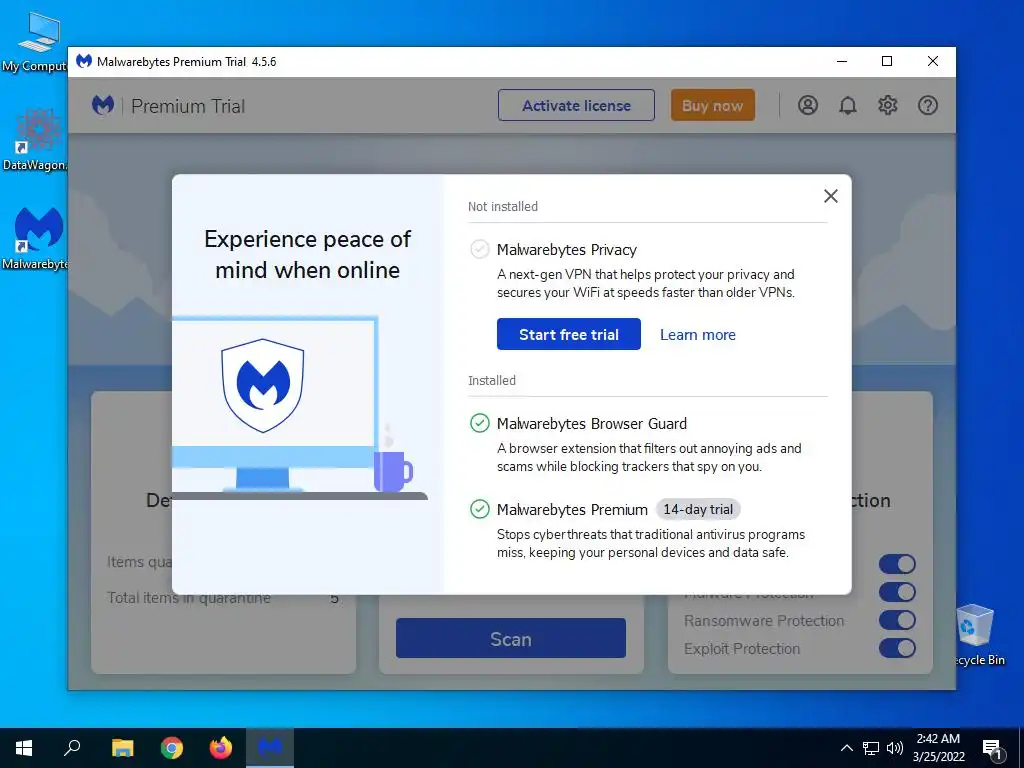Click the Malwarebytes title bar app icon
This screenshot has height=768, width=1024.
click(84, 61)
